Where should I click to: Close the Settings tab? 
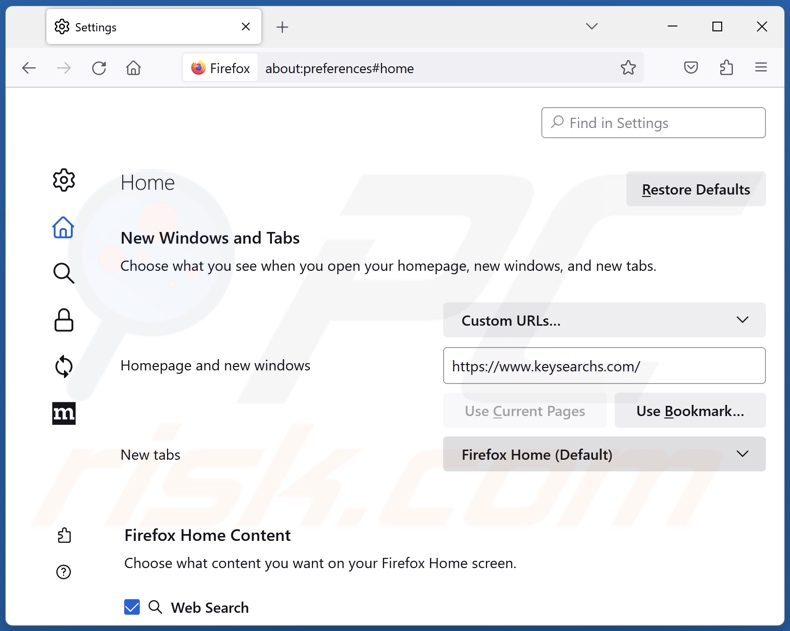pyautogui.click(x=245, y=27)
